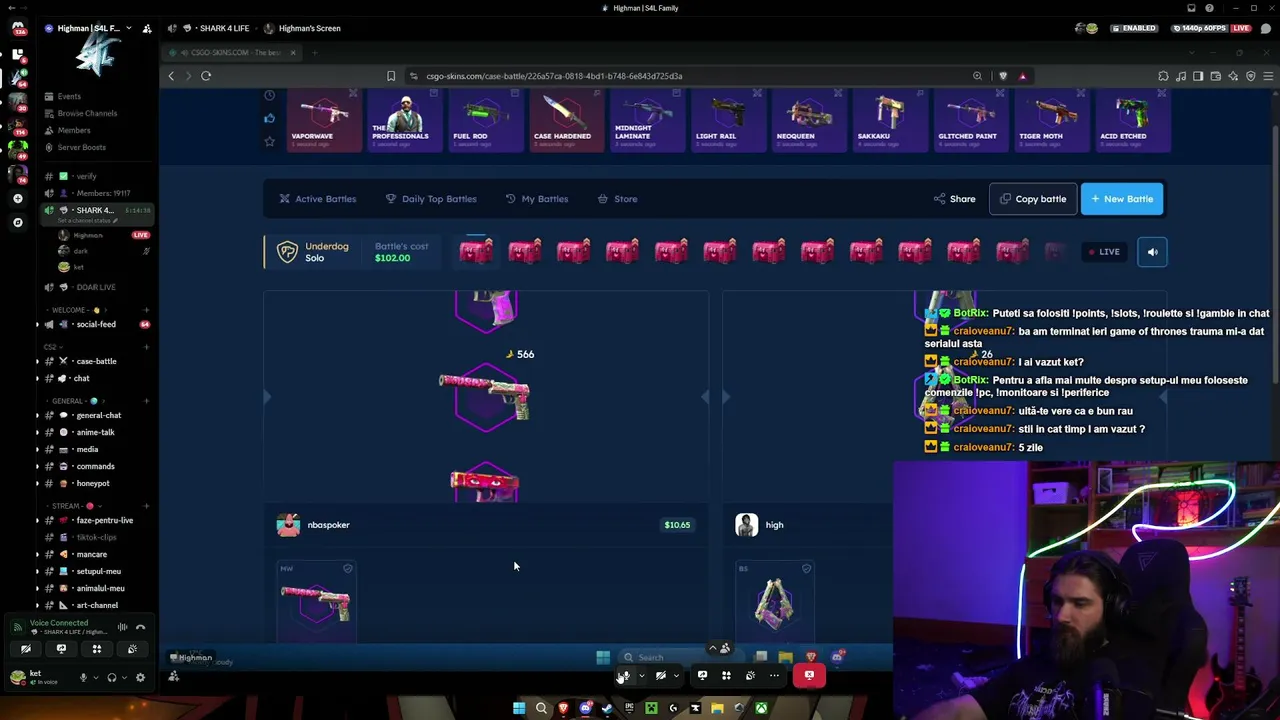The height and width of the screenshot is (720, 1280).
Task: Switch to Daily Top Battles tab
Action: coord(431,199)
